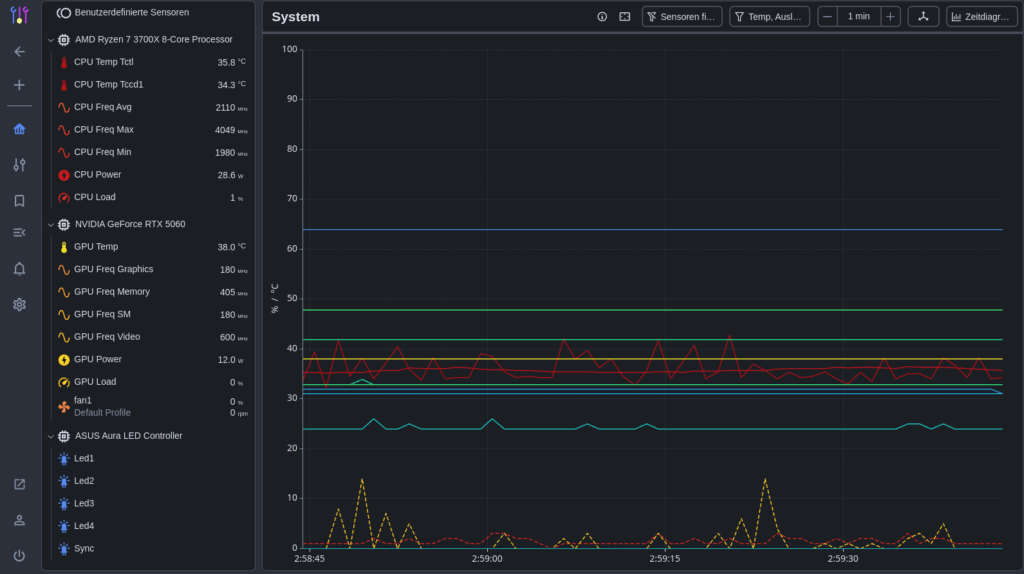The height and width of the screenshot is (574, 1024).
Task: Open the home dashboard icon
Action: point(19,129)
